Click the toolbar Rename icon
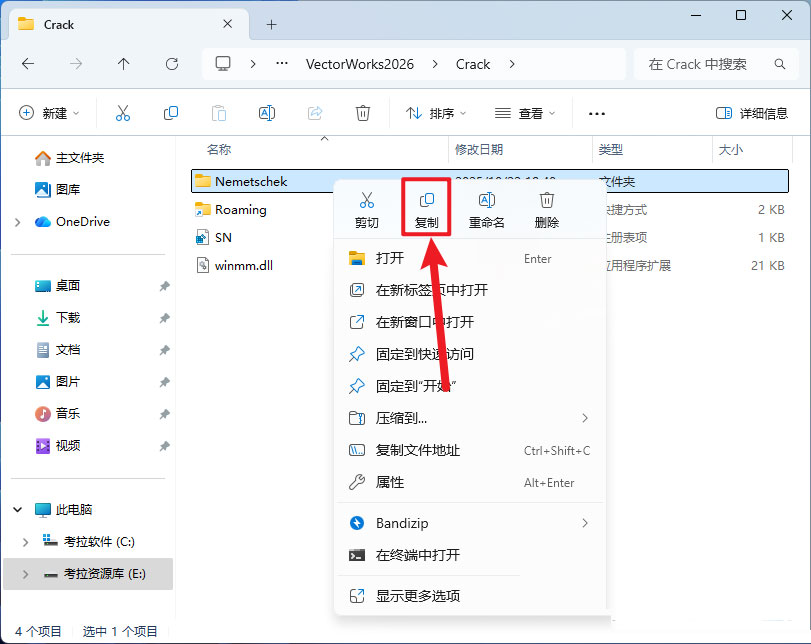This screenshot has width=811, height=644. pos(267,113)
